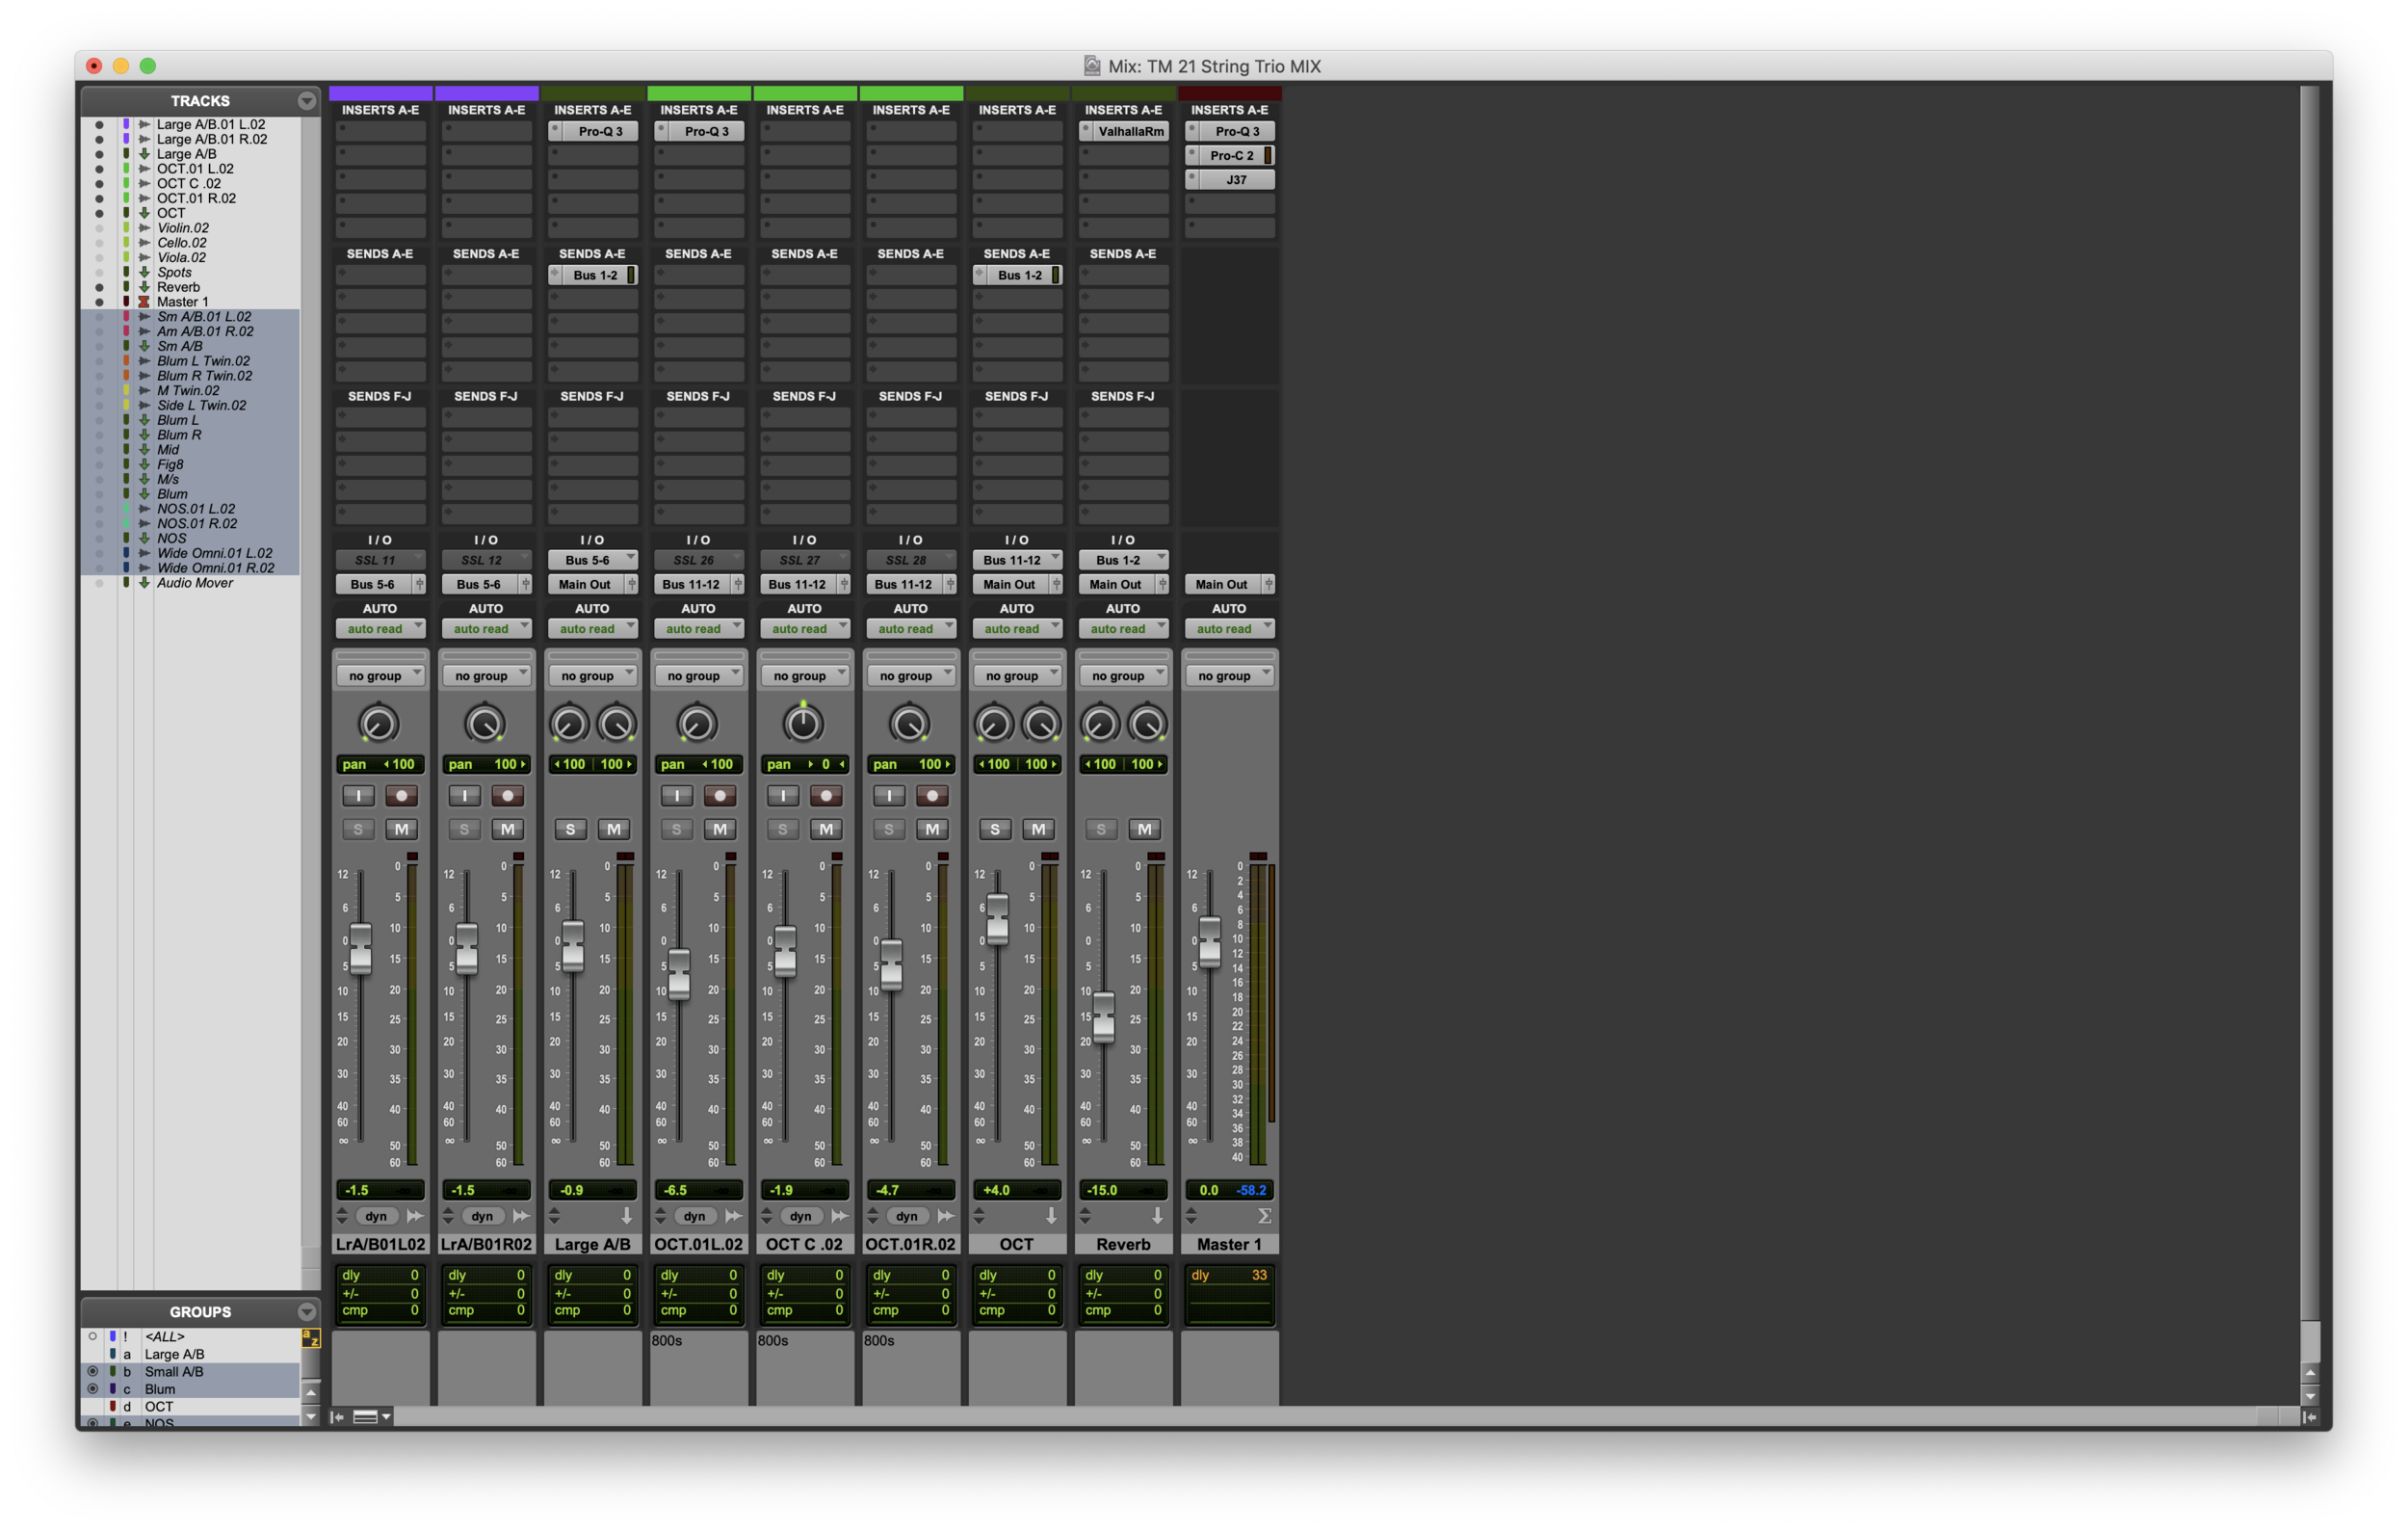Viewport: 2408px width, 1531px height.
Task: Record-enable the LrA/B01L02 track
Action: [x=402, y=796]
